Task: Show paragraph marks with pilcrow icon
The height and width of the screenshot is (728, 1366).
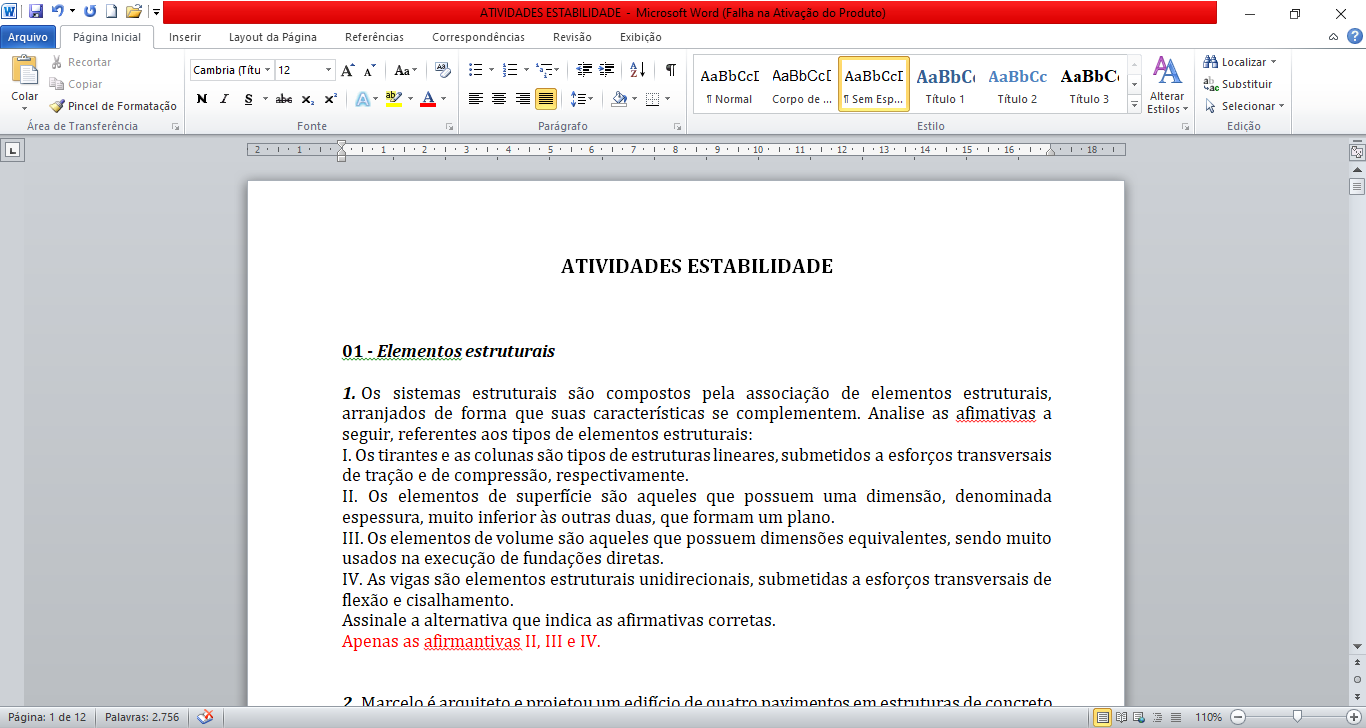Action: (670, 70)
